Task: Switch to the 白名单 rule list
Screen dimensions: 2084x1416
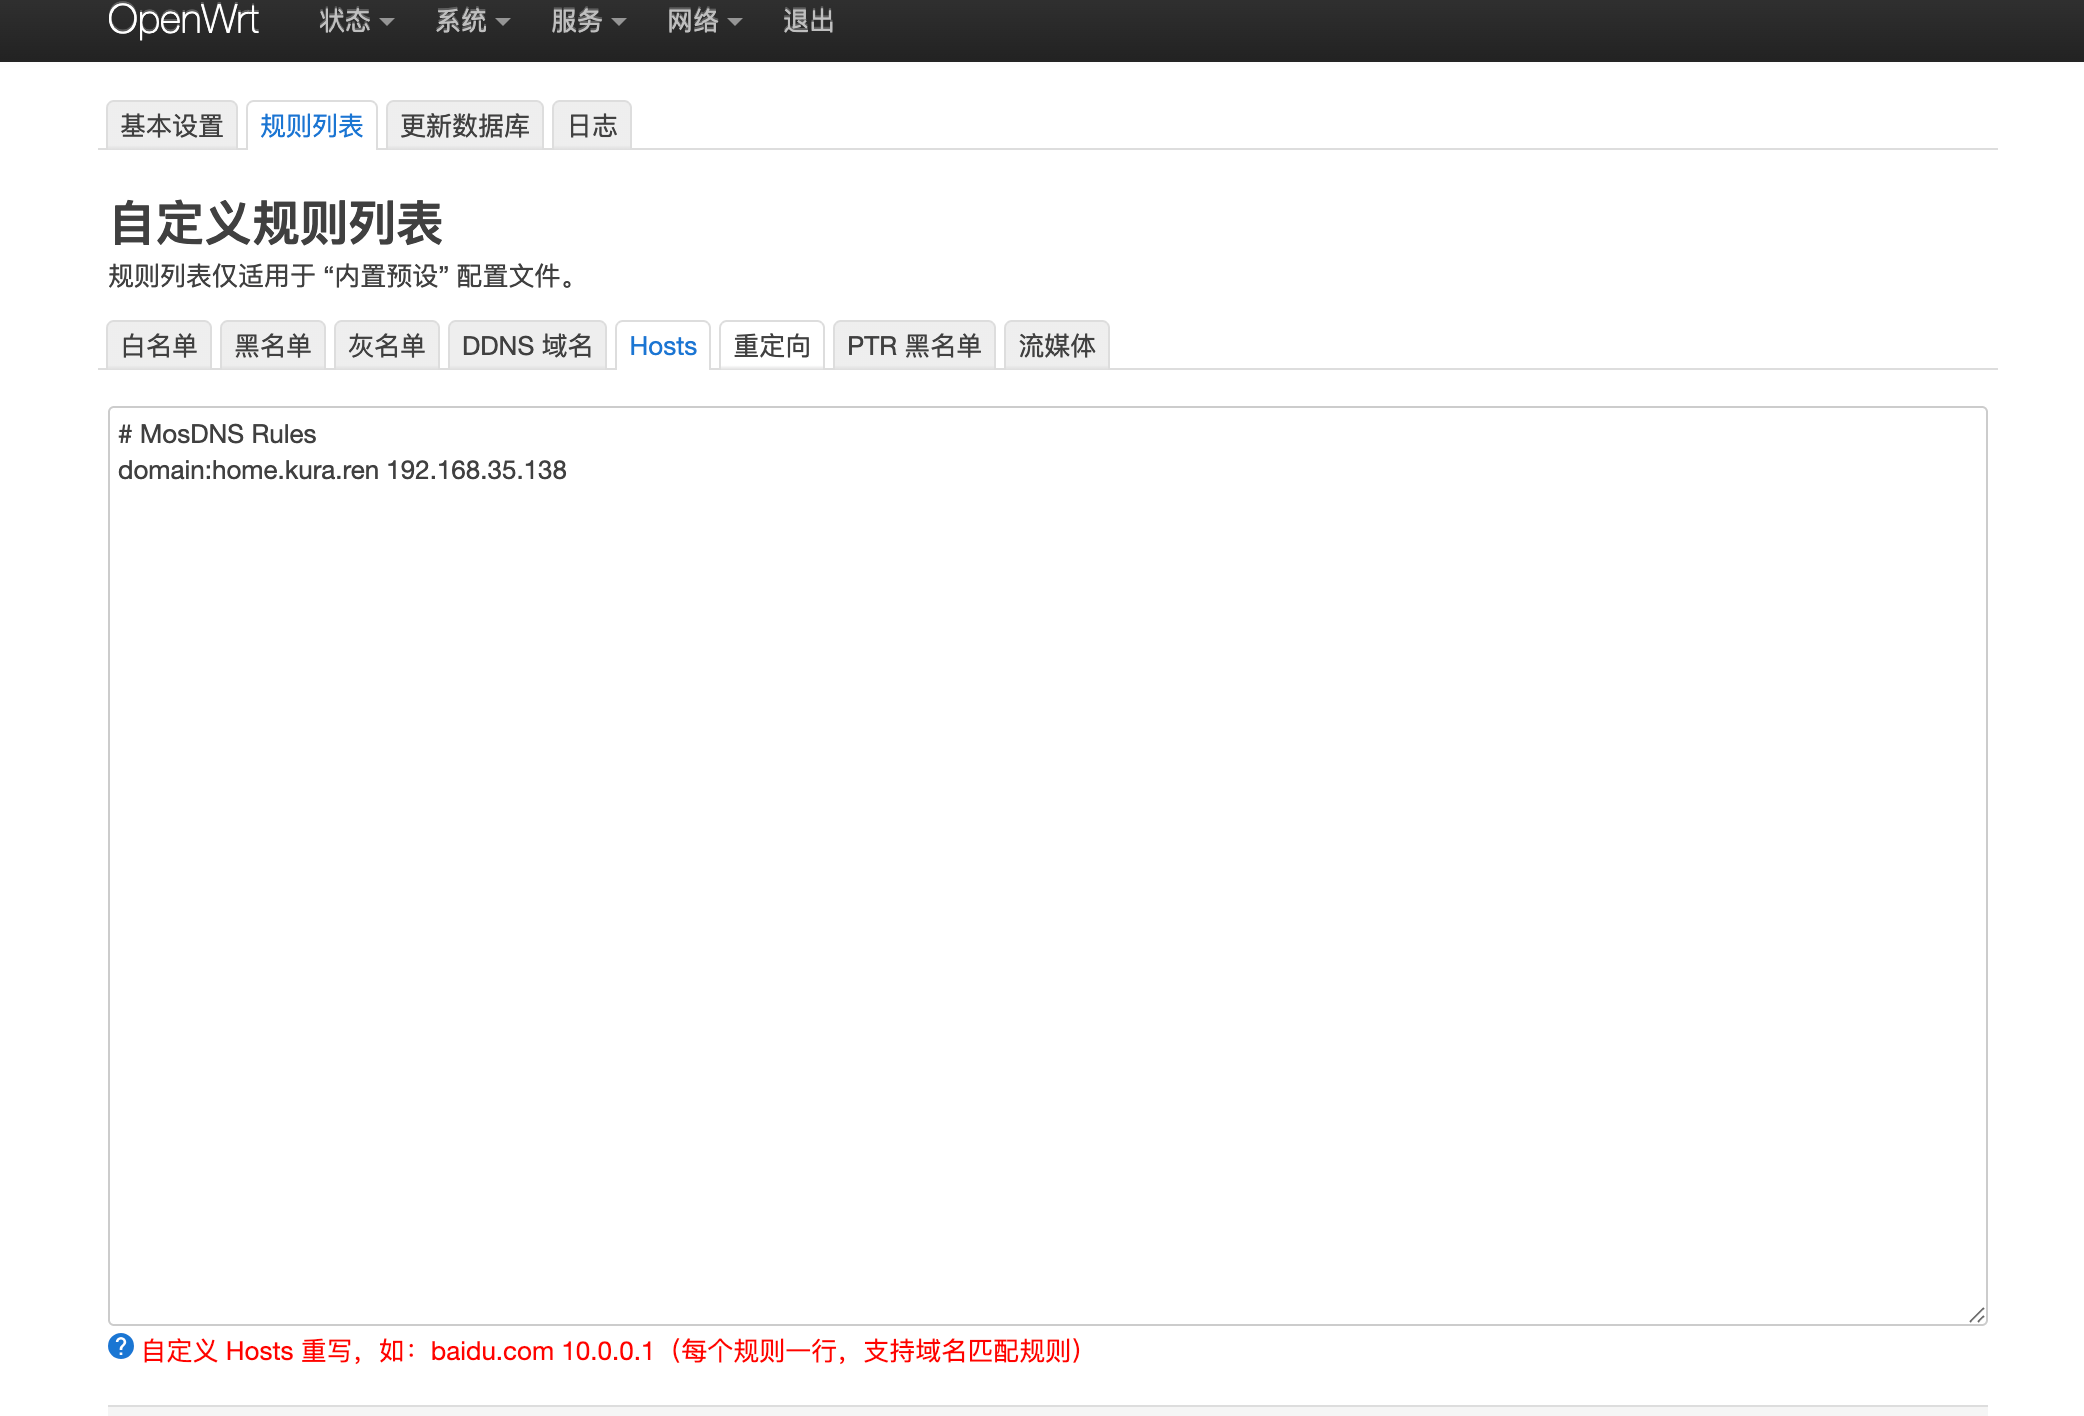Action: pos(158,345)
